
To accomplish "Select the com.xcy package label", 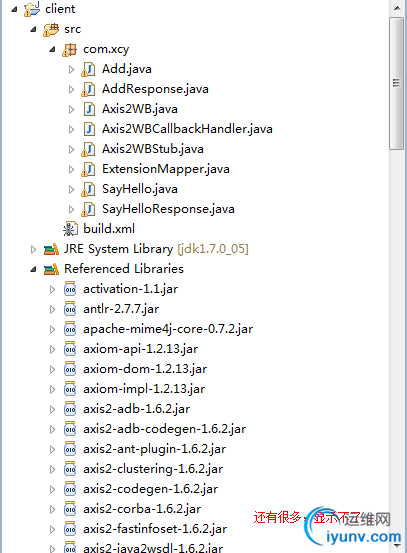I will click(x=106, y=49).
